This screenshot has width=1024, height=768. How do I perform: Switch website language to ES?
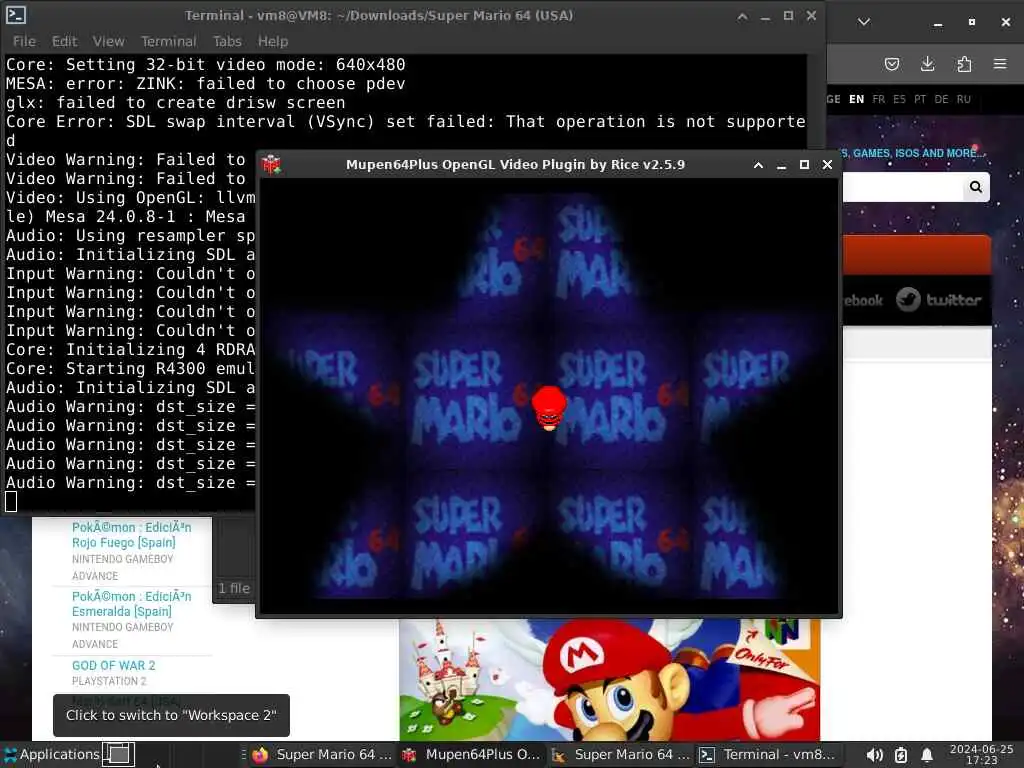pos(899,99)
